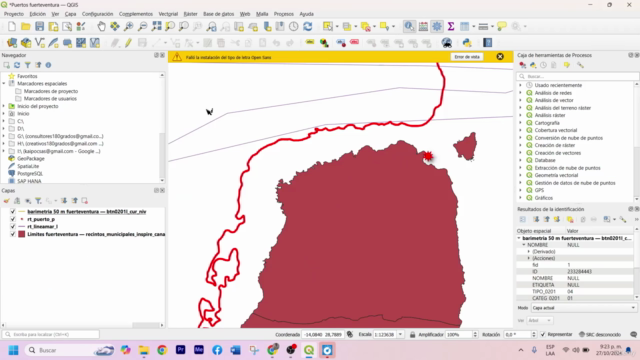The height and width of the screenshot is (360, 640).
Task: Open Google Chrome from taskbar
Action: click(162, 350)
